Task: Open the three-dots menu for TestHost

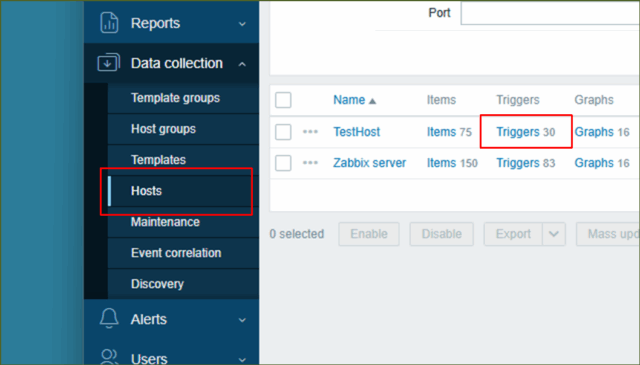Action: 310,131
